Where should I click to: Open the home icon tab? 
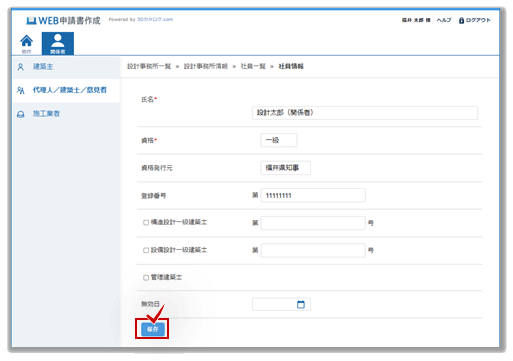26,44
